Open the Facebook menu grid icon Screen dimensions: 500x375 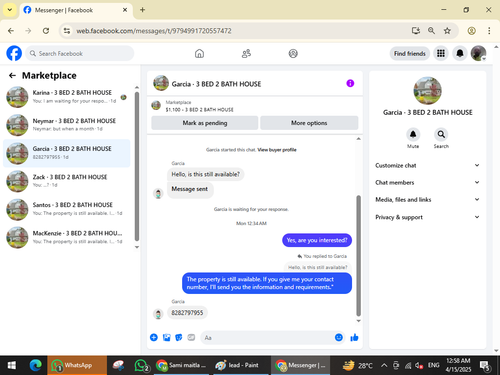[x=441, y=53]
